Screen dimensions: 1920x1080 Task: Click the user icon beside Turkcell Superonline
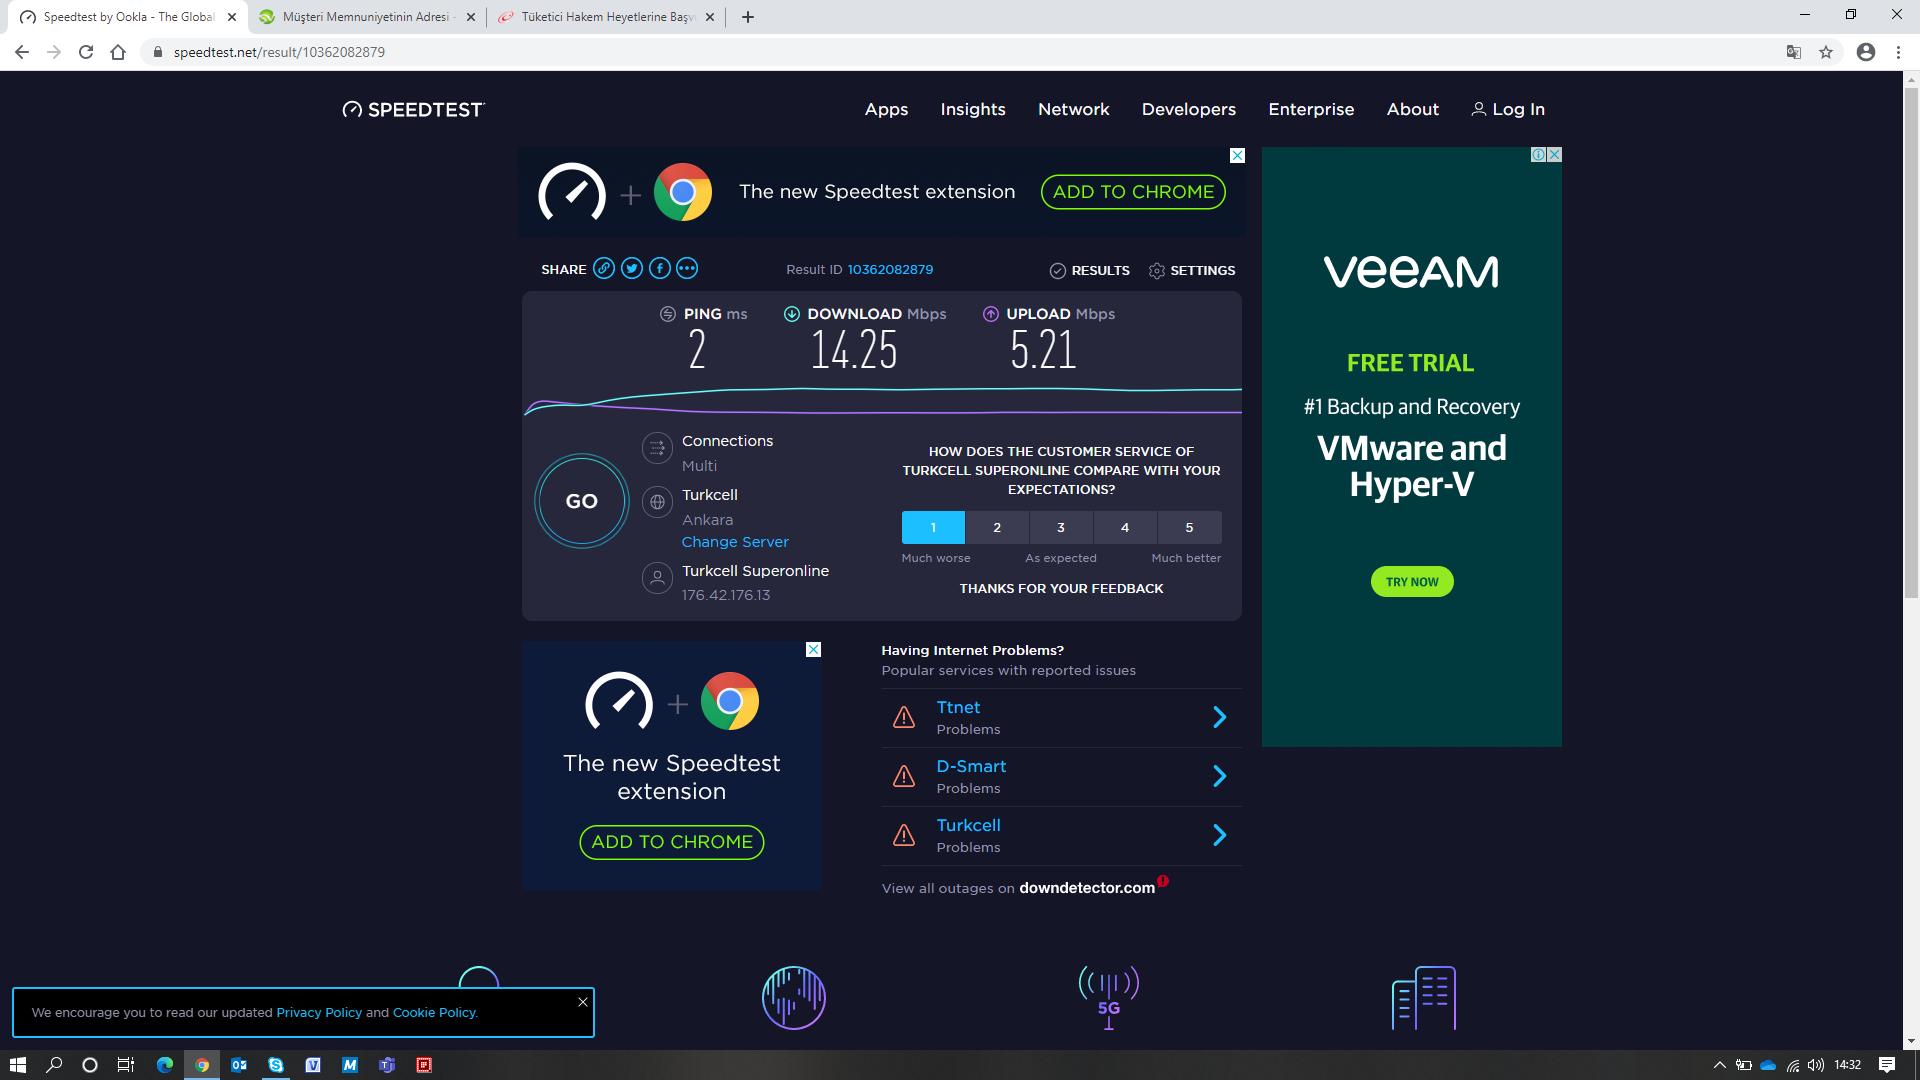657,578
